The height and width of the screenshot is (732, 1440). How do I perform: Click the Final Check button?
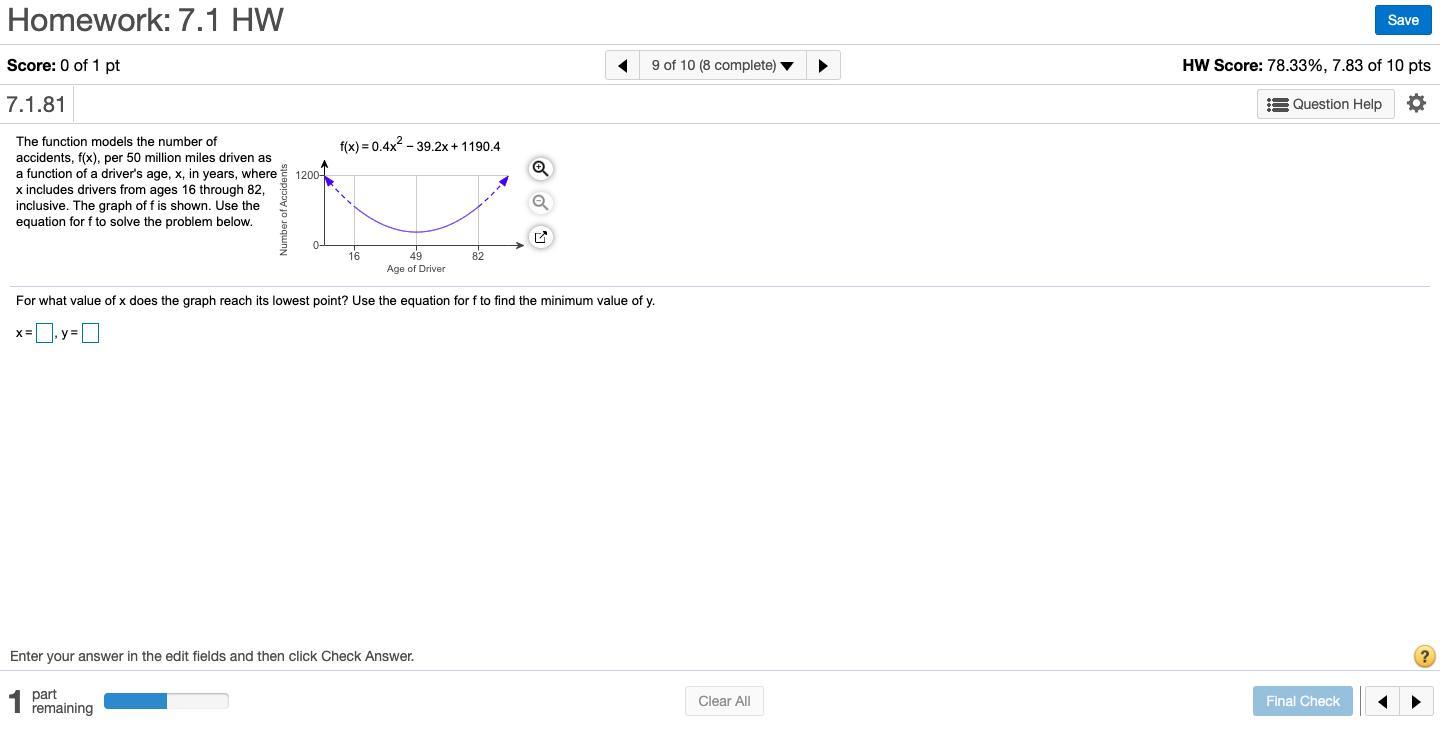pos(1302,701)
